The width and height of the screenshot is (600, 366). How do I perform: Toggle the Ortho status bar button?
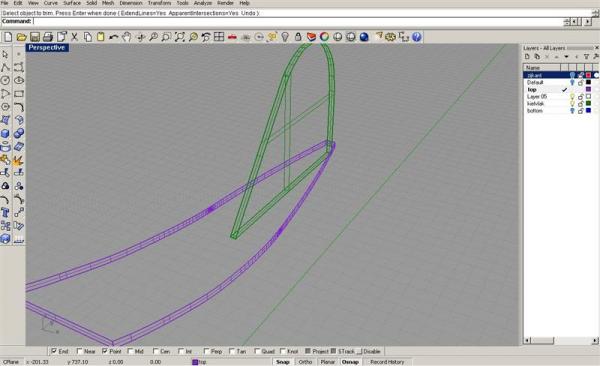(x=305, y=362)
